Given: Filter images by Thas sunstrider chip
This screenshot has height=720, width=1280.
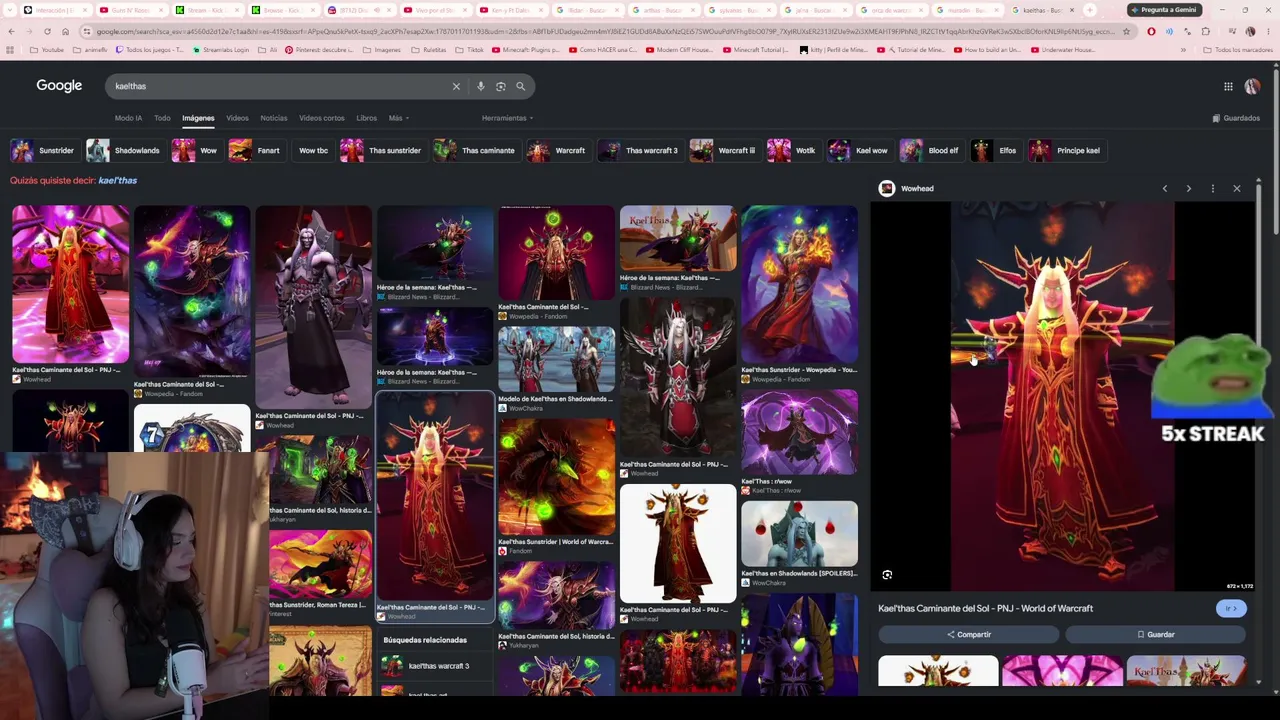Looking at the screenshot, I should [x=382, y=150].
